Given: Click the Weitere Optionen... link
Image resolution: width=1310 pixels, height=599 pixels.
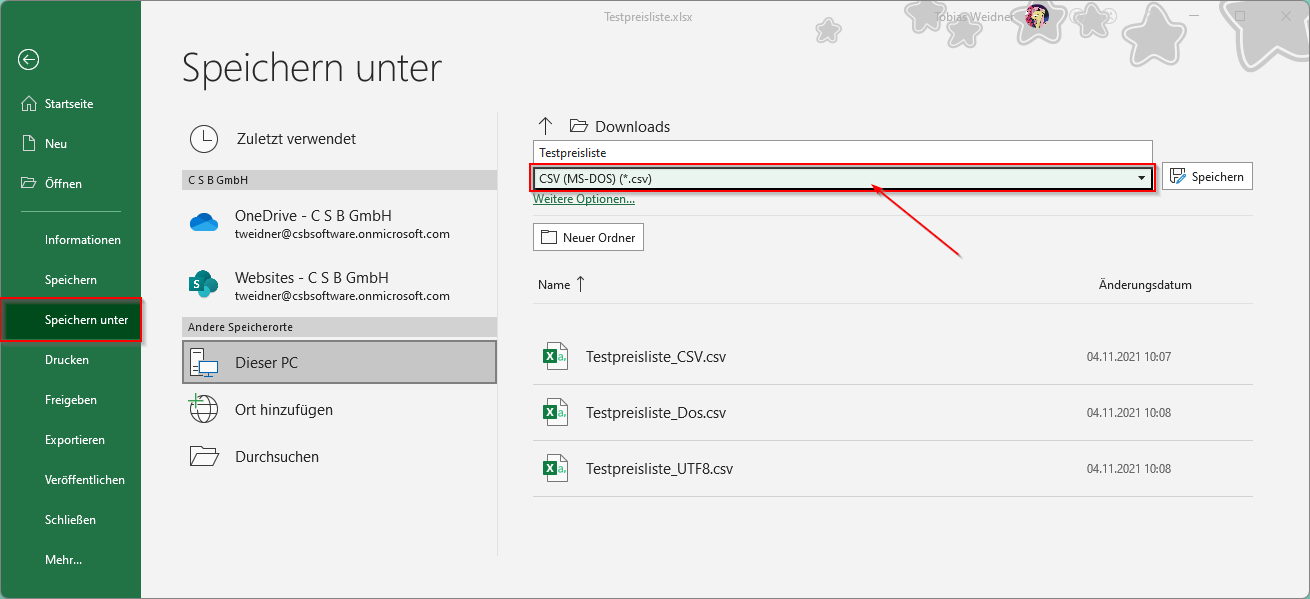Looking at the screenshot, I should click(x=584, y=199).
